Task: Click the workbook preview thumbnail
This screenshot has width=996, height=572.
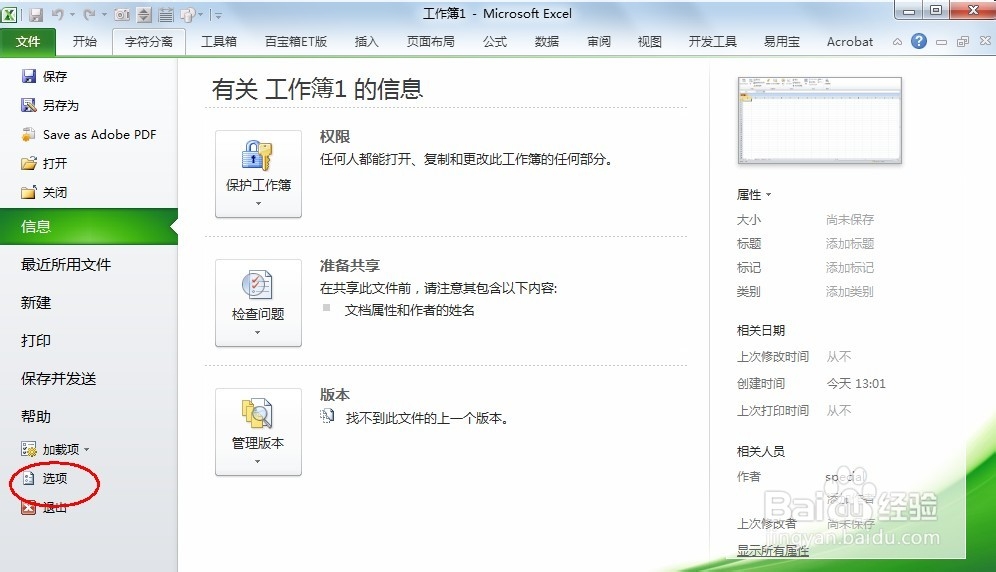Action: point(819,120)
